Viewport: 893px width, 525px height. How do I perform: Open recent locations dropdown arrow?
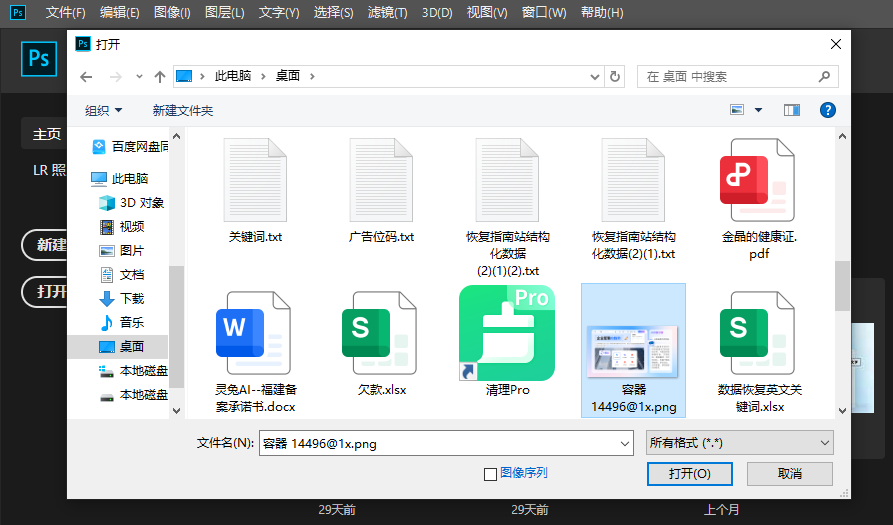pyautogui.click(x=139, y=76)
